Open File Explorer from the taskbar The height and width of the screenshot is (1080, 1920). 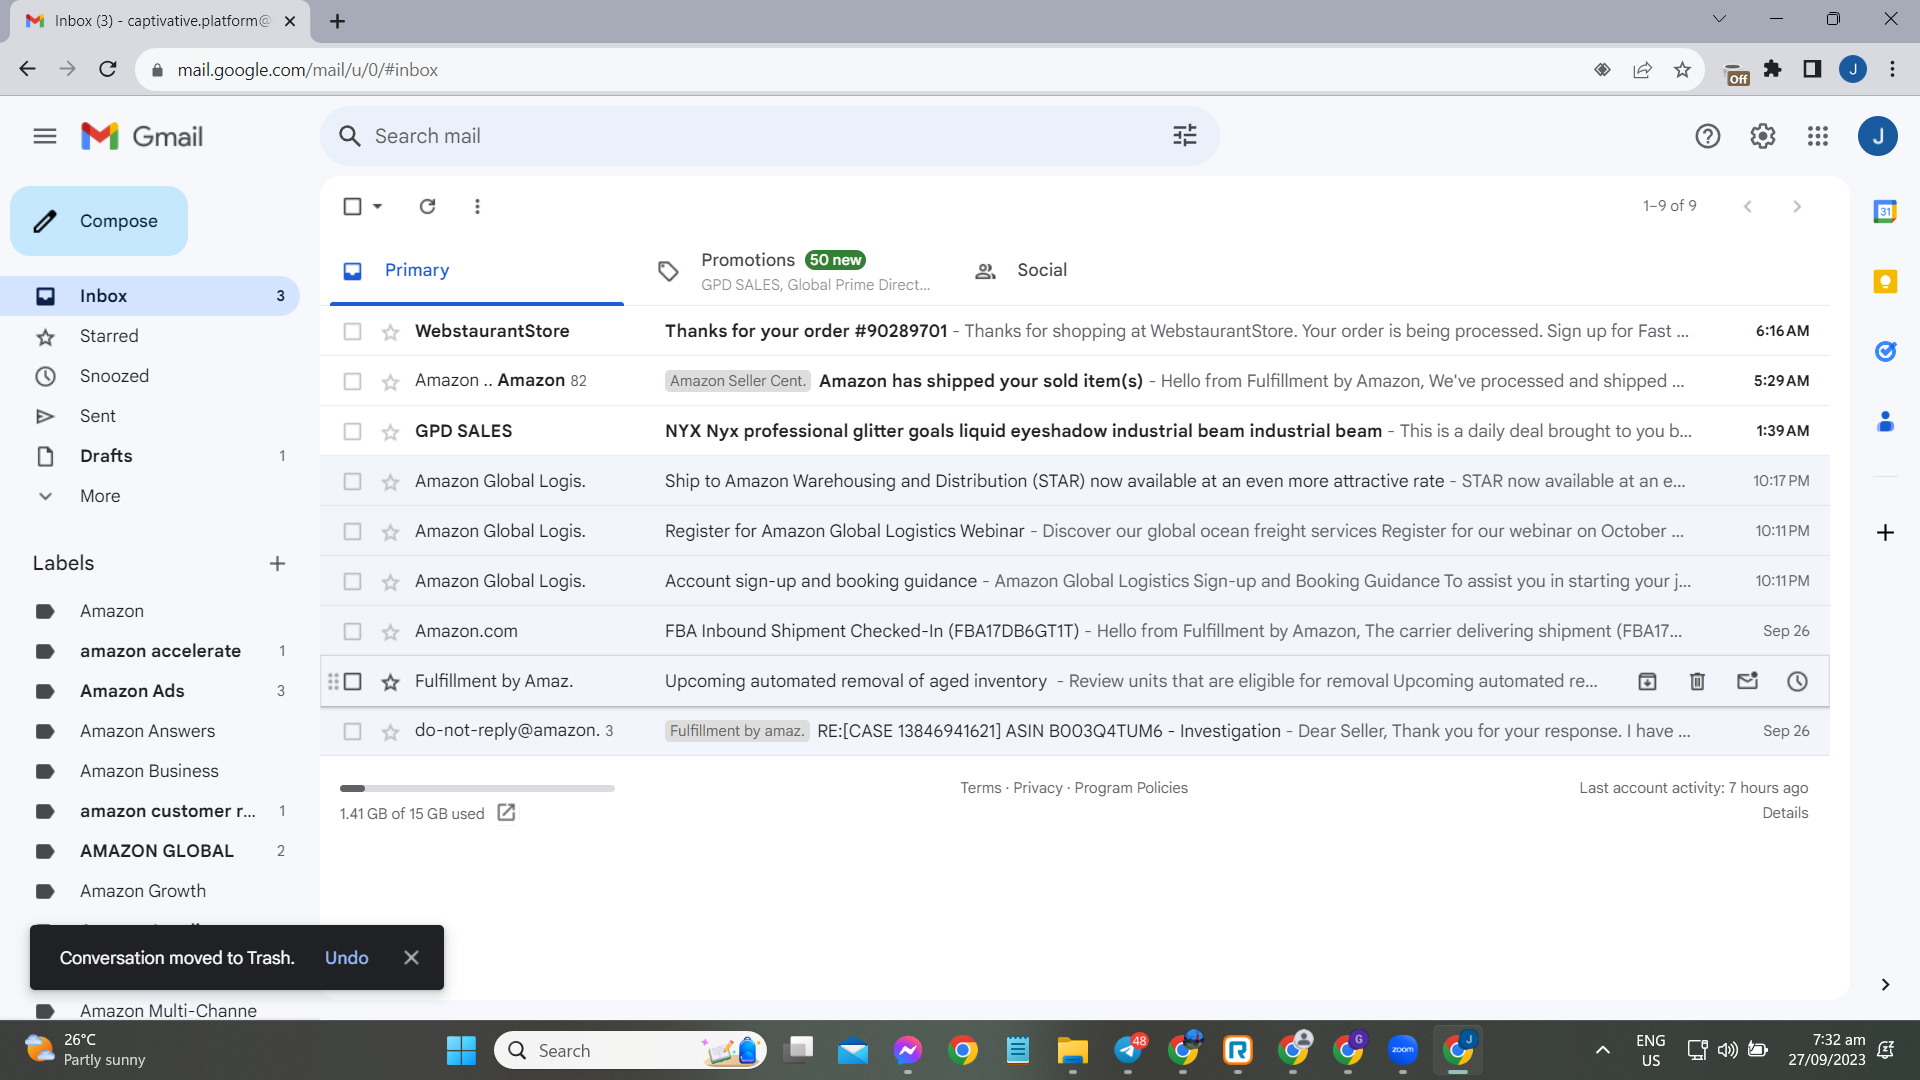pos(1073,1050)
